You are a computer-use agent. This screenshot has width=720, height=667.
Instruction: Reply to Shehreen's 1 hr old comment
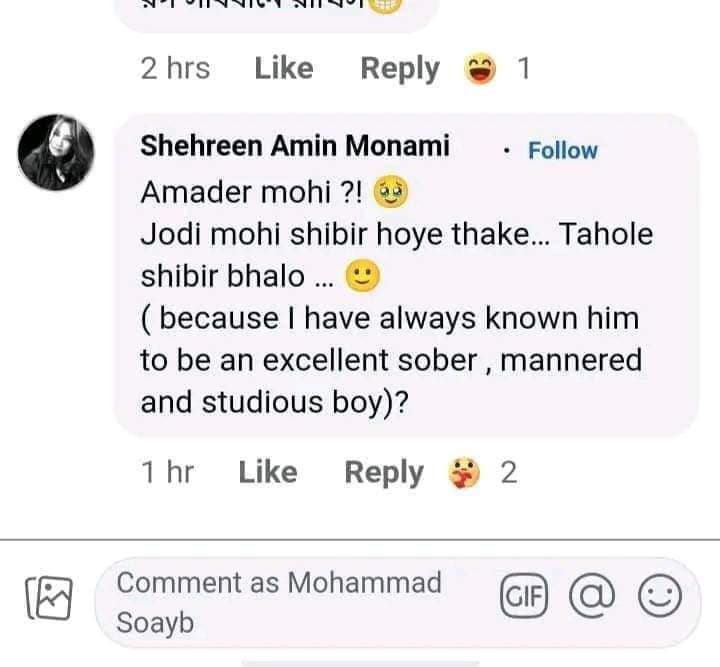click(x=383, y=472)
